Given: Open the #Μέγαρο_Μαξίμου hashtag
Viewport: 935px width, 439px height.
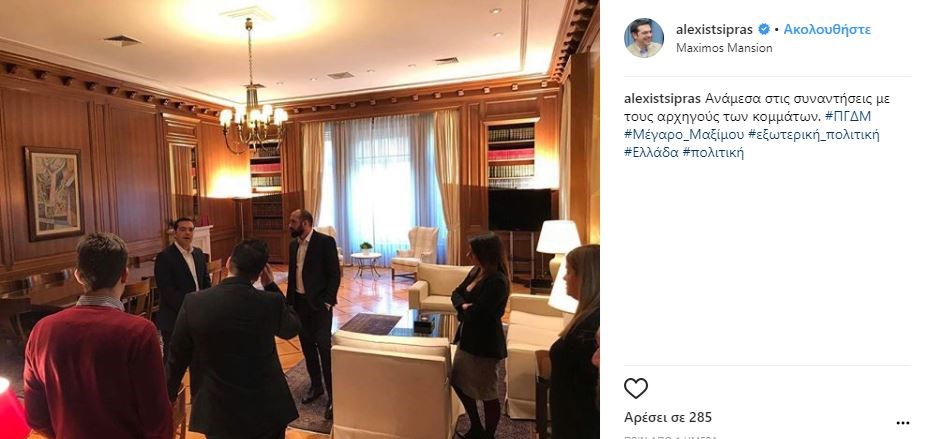Looking at the screenshot, I should pos(684,134).
